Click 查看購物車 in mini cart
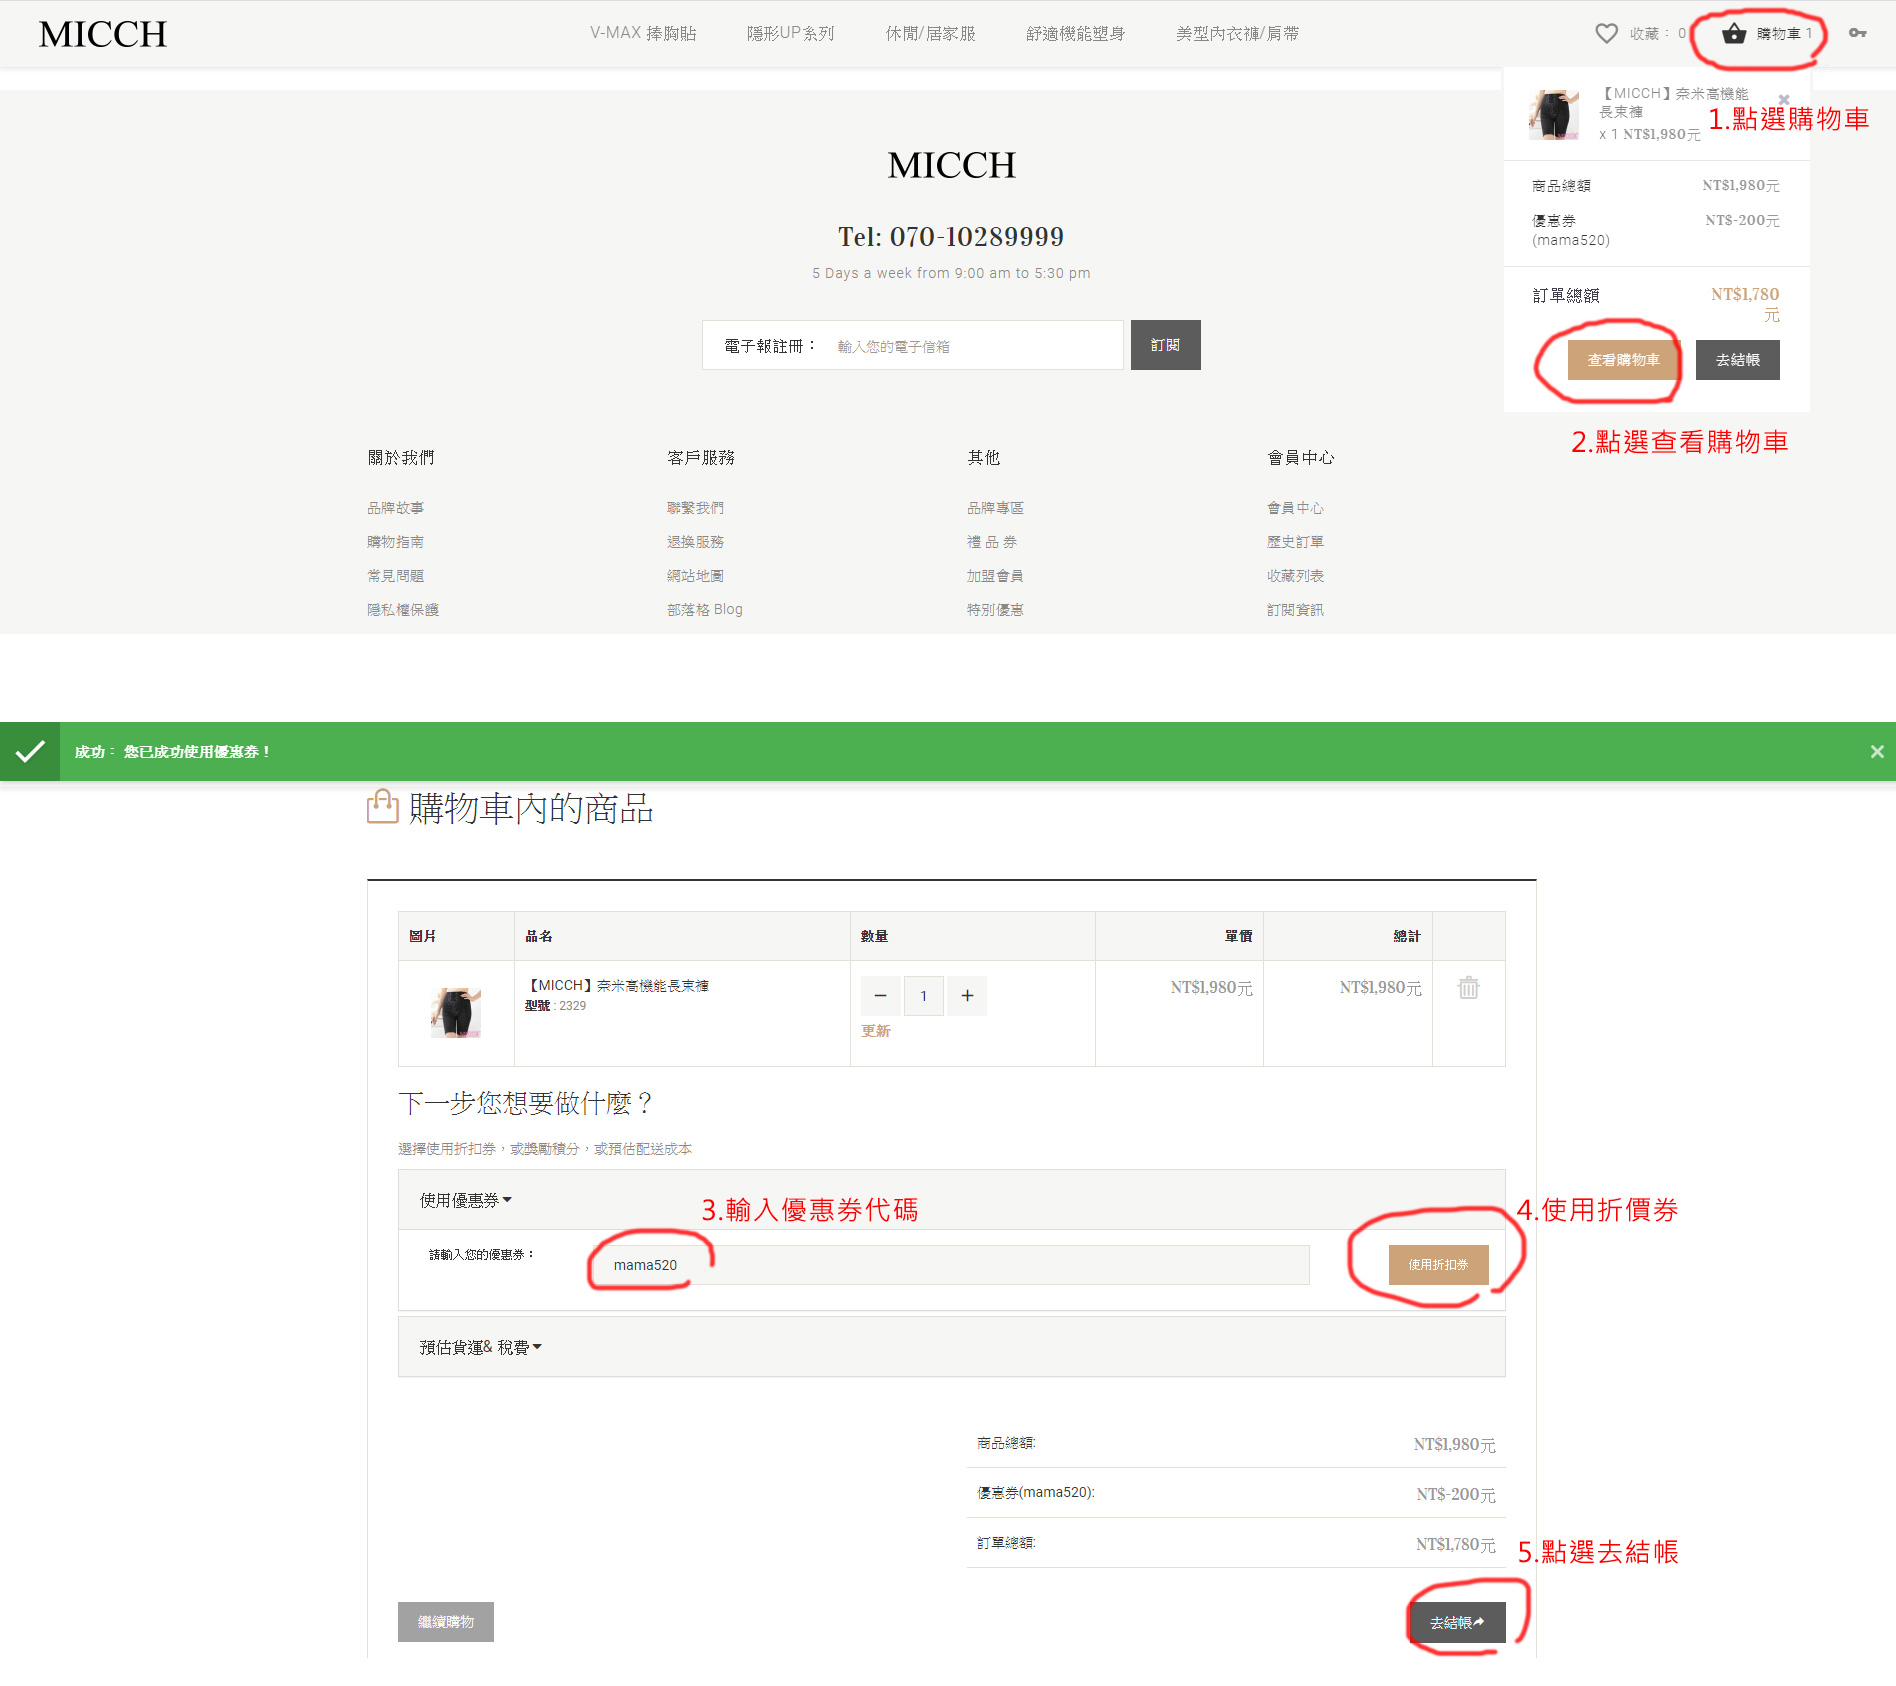Screen dimensions: 1896x1686 (1623, 360)
